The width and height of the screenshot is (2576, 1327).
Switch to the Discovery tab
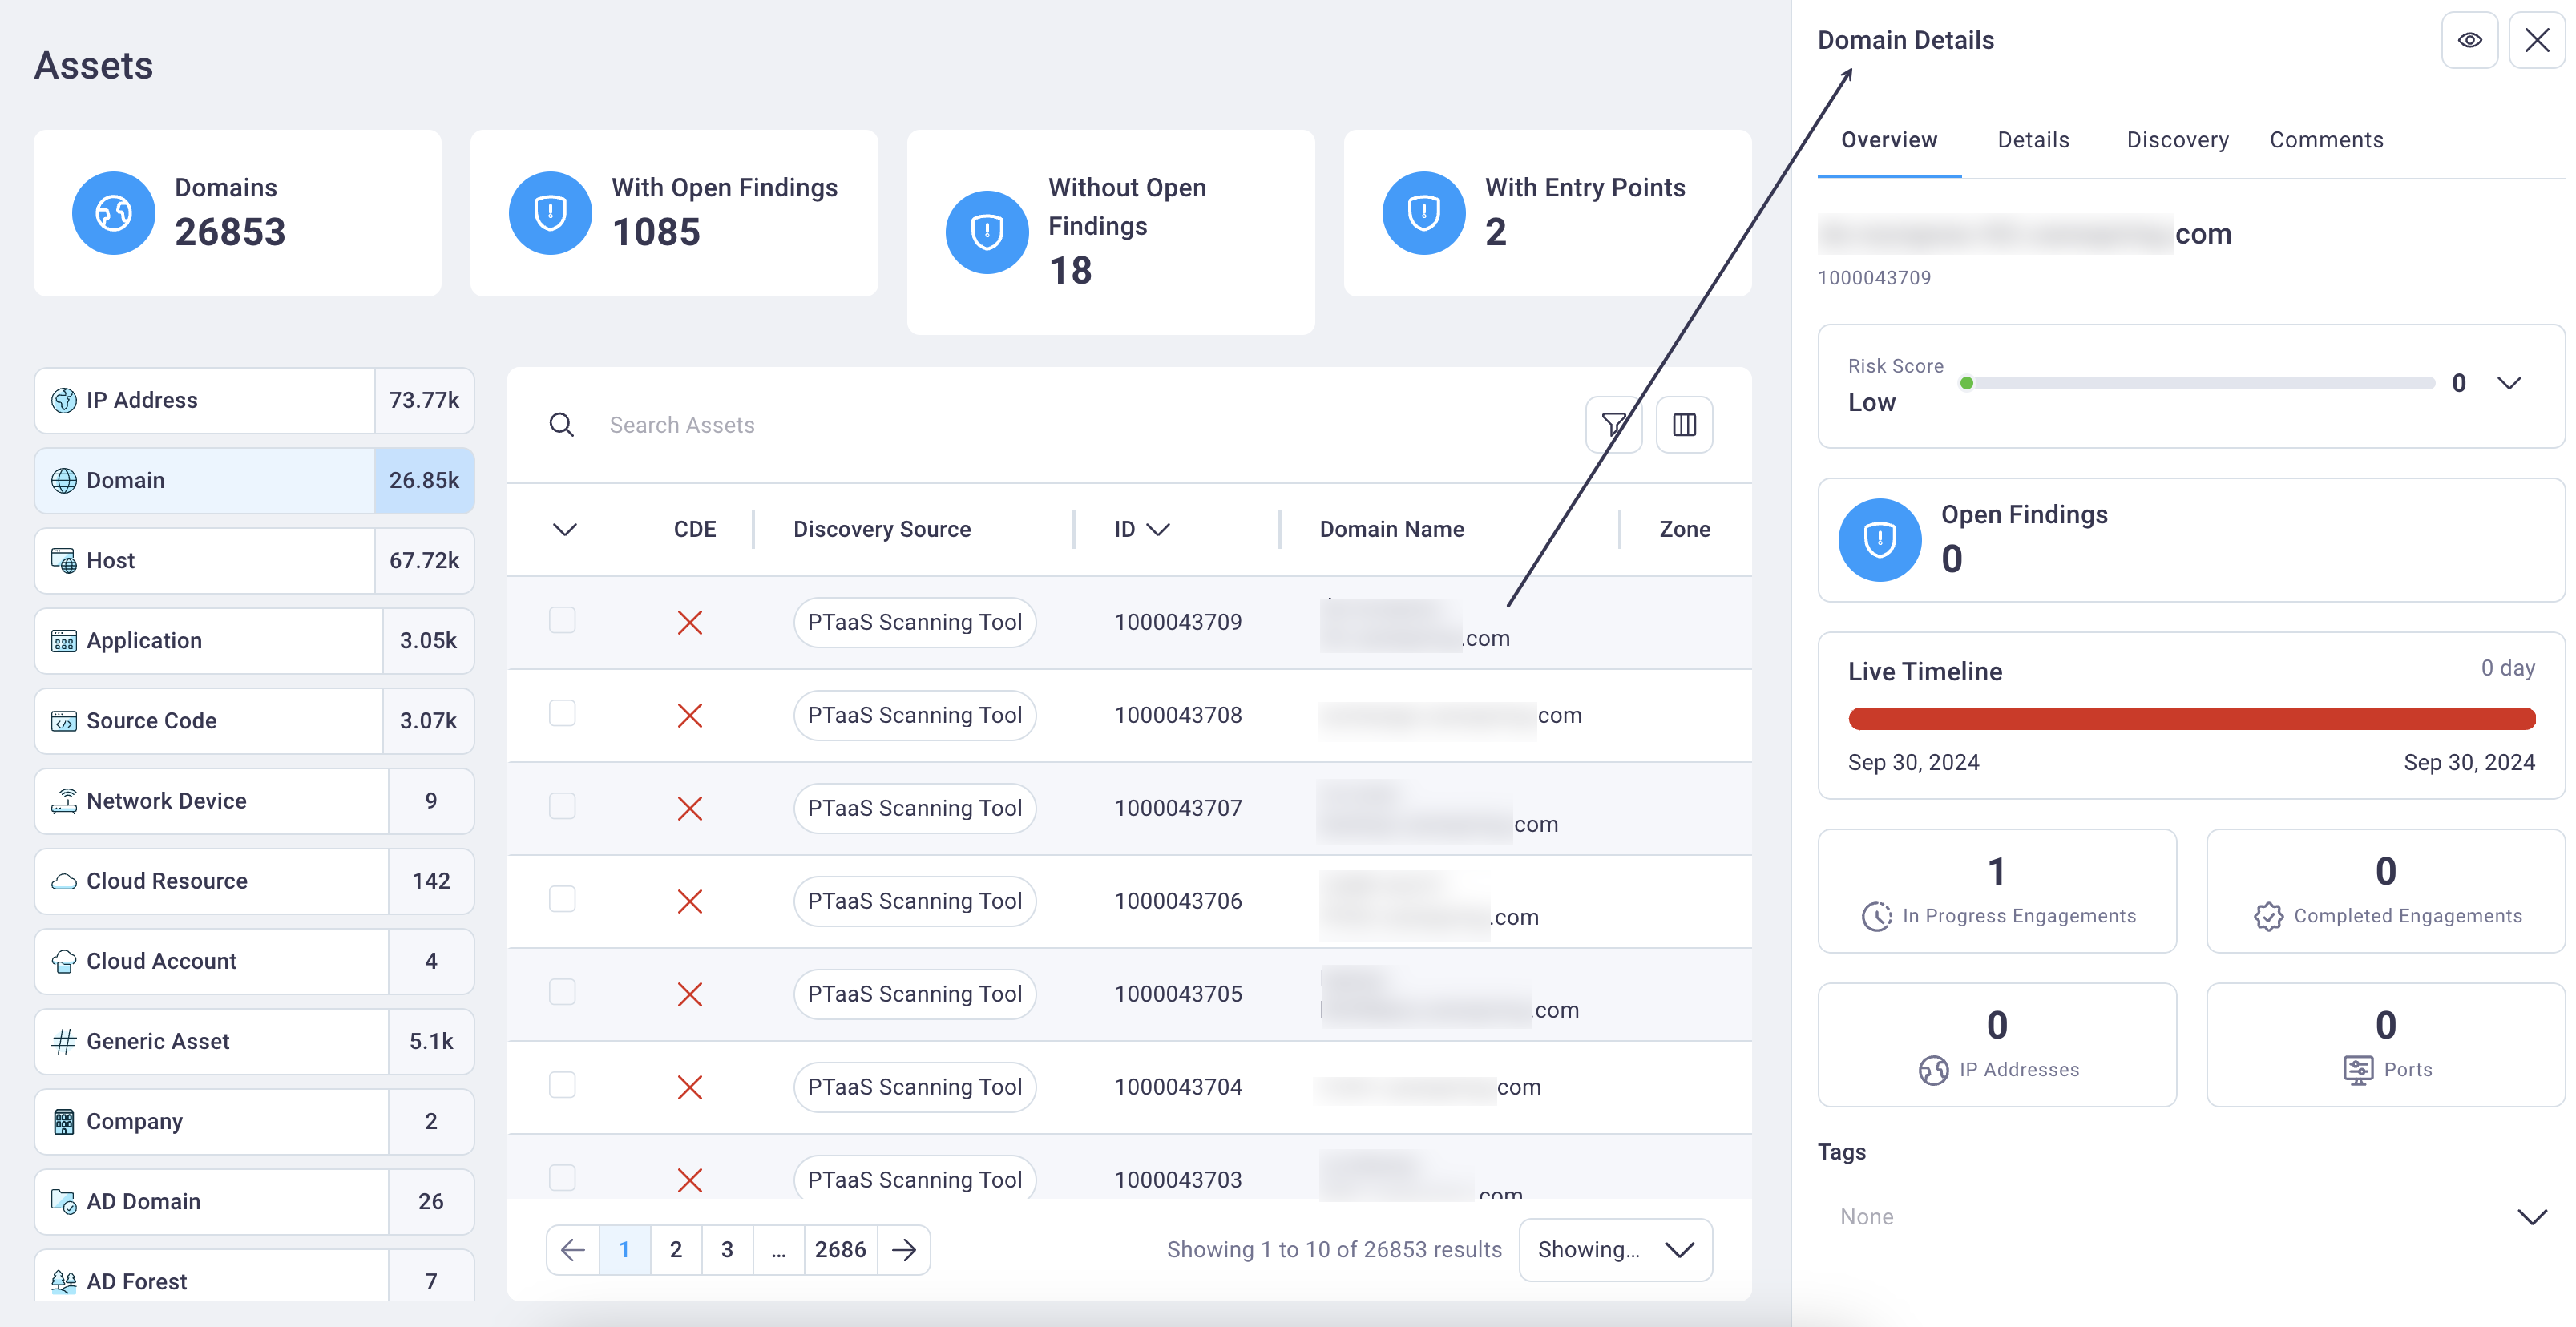pyautogui.click(x=2178, y=139)
